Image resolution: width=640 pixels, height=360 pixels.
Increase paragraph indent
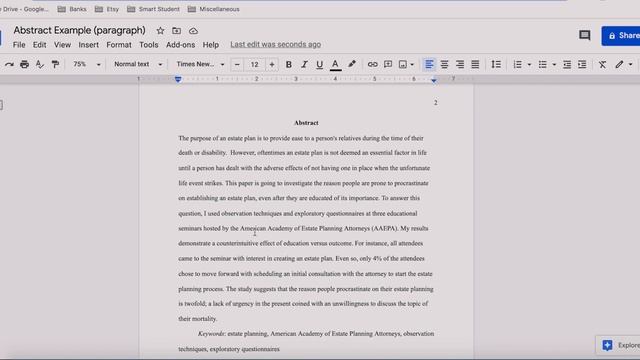pos(582,64)
